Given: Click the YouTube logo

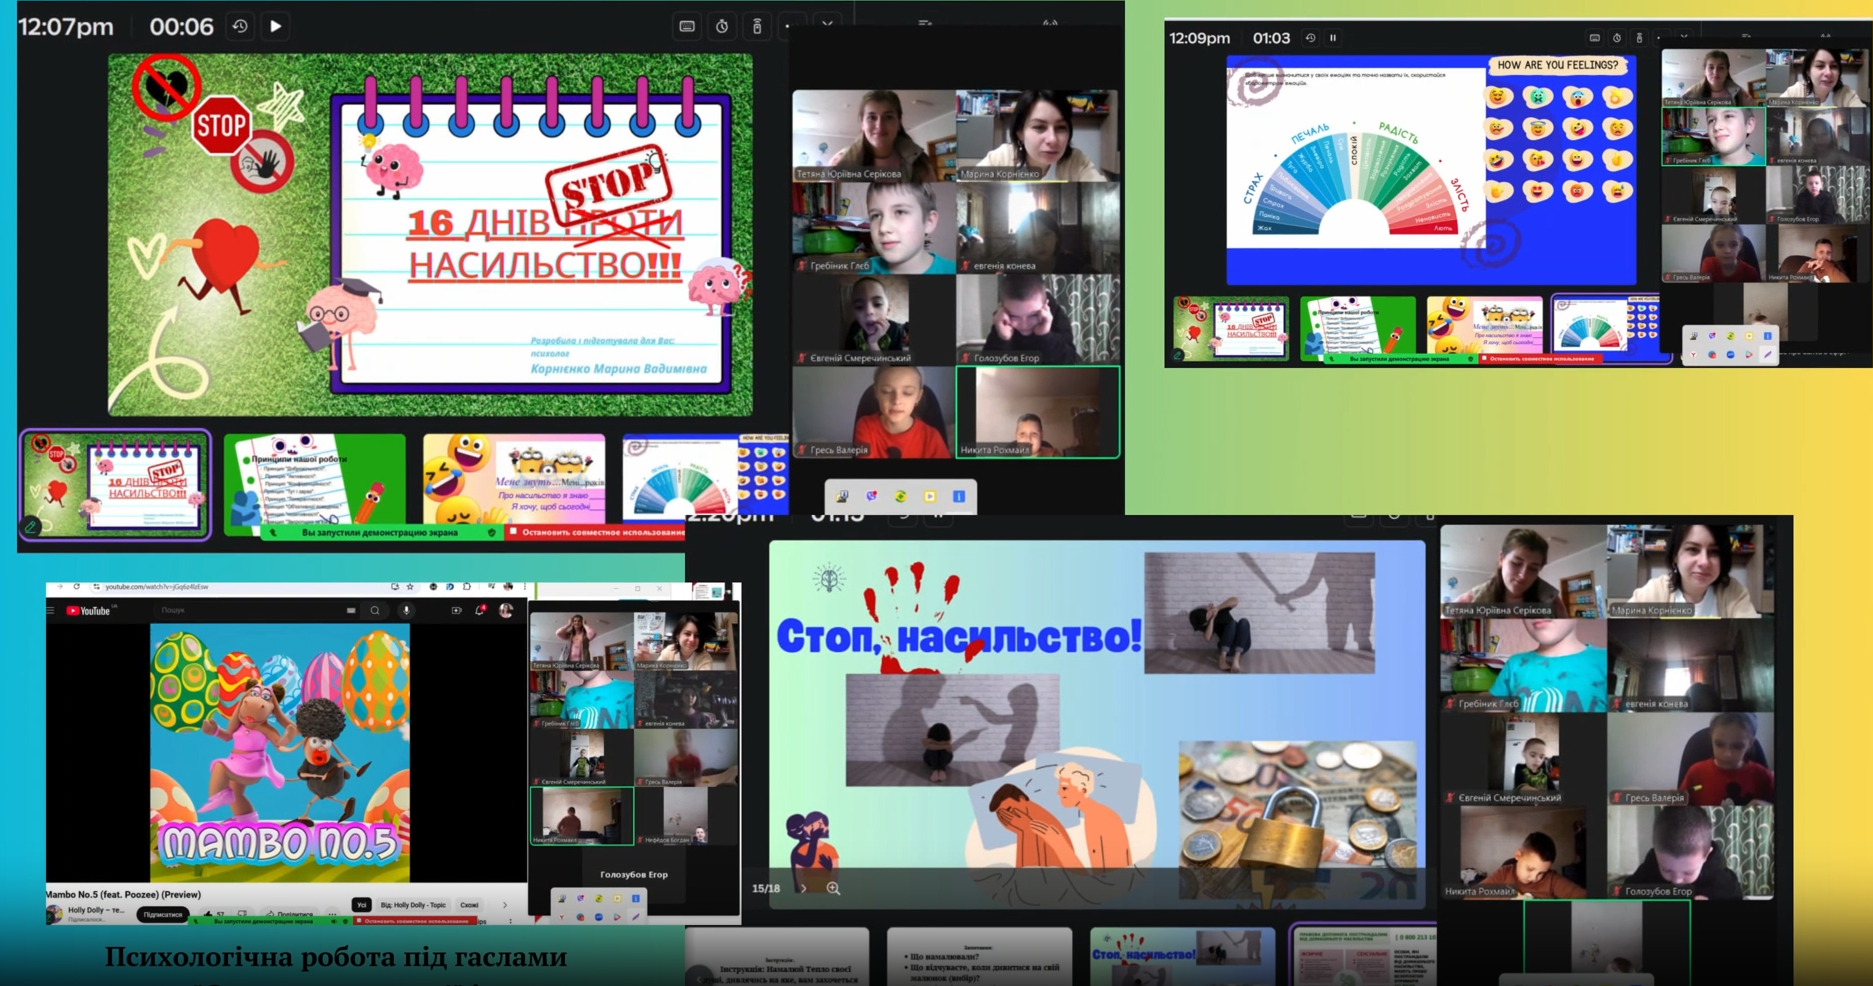Looking at the screenshot, I should [88, 610].
